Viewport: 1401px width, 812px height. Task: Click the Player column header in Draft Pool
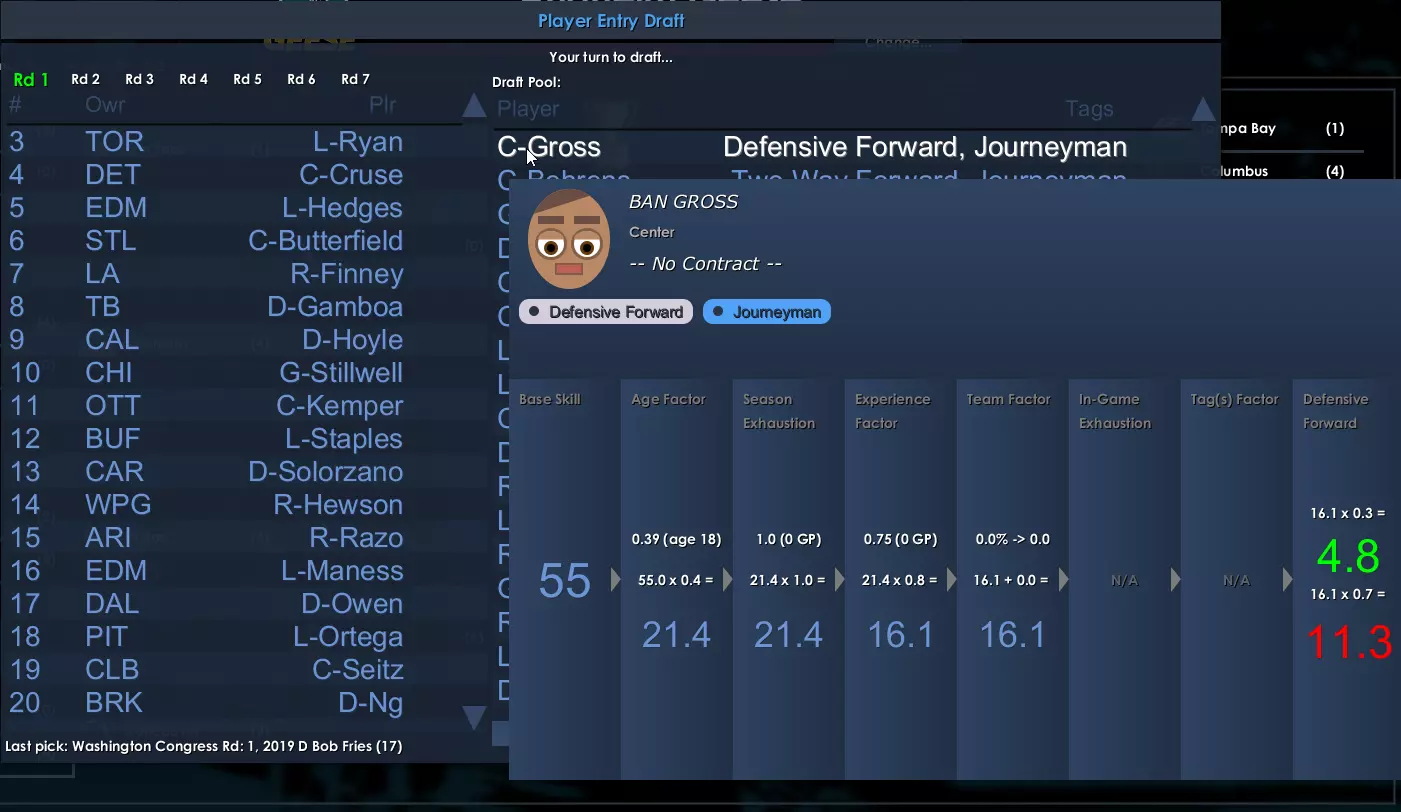(529, 109)
